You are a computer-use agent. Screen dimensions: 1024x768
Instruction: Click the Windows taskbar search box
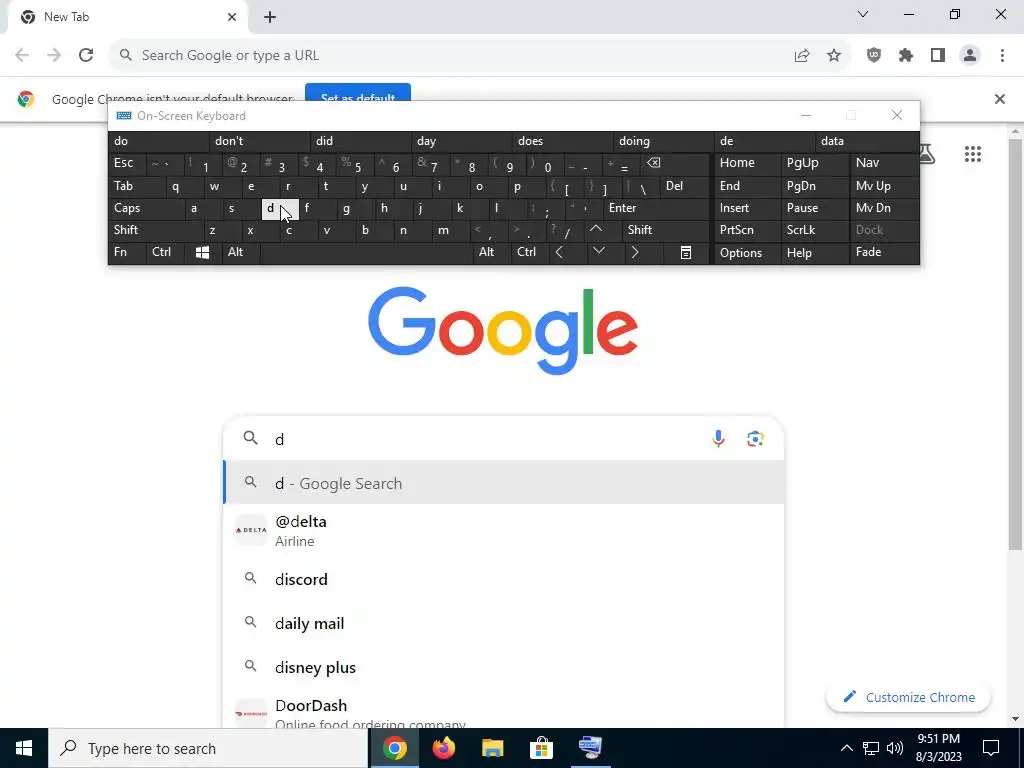(208, 748)
